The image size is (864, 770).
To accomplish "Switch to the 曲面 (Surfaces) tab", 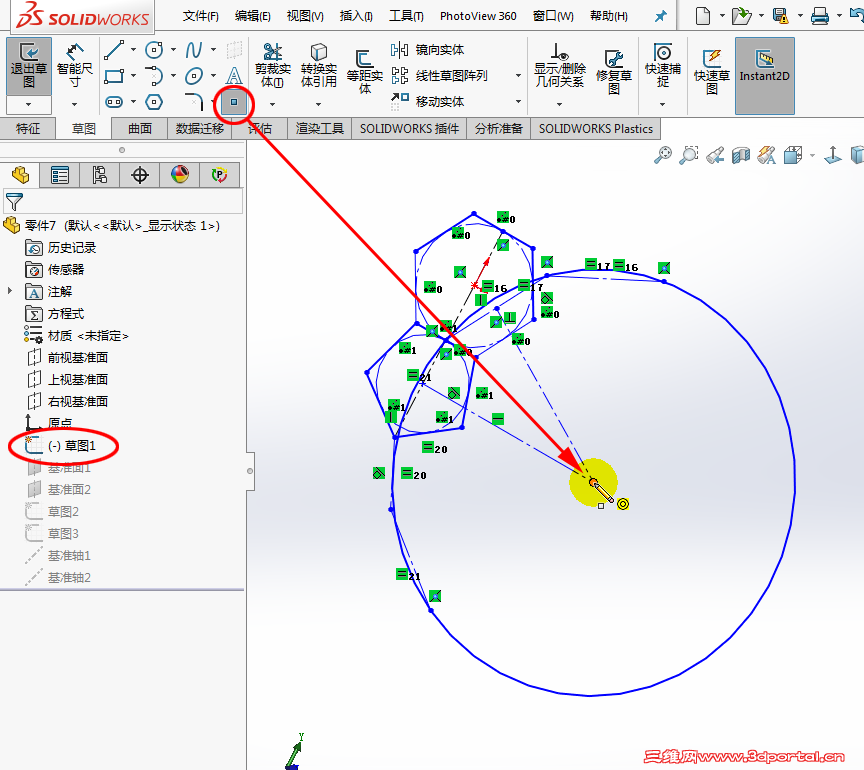I will (139, 128).
